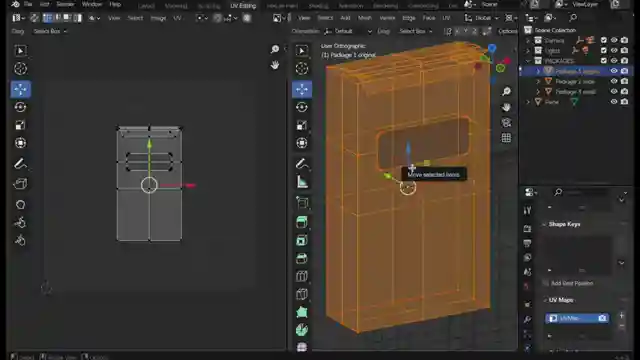This screenshot has width=640, height=360.
Task: Toggle camera view in the 3D viewport
Action: (506, 122)
